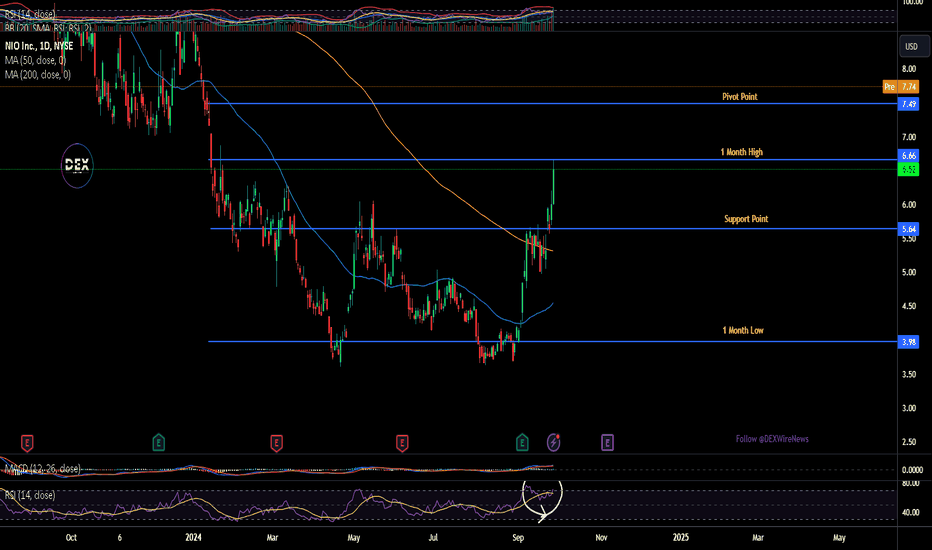Screen dimensions: 932x550
Task: Click the Oct label on time axis
Action: point(71,538)
